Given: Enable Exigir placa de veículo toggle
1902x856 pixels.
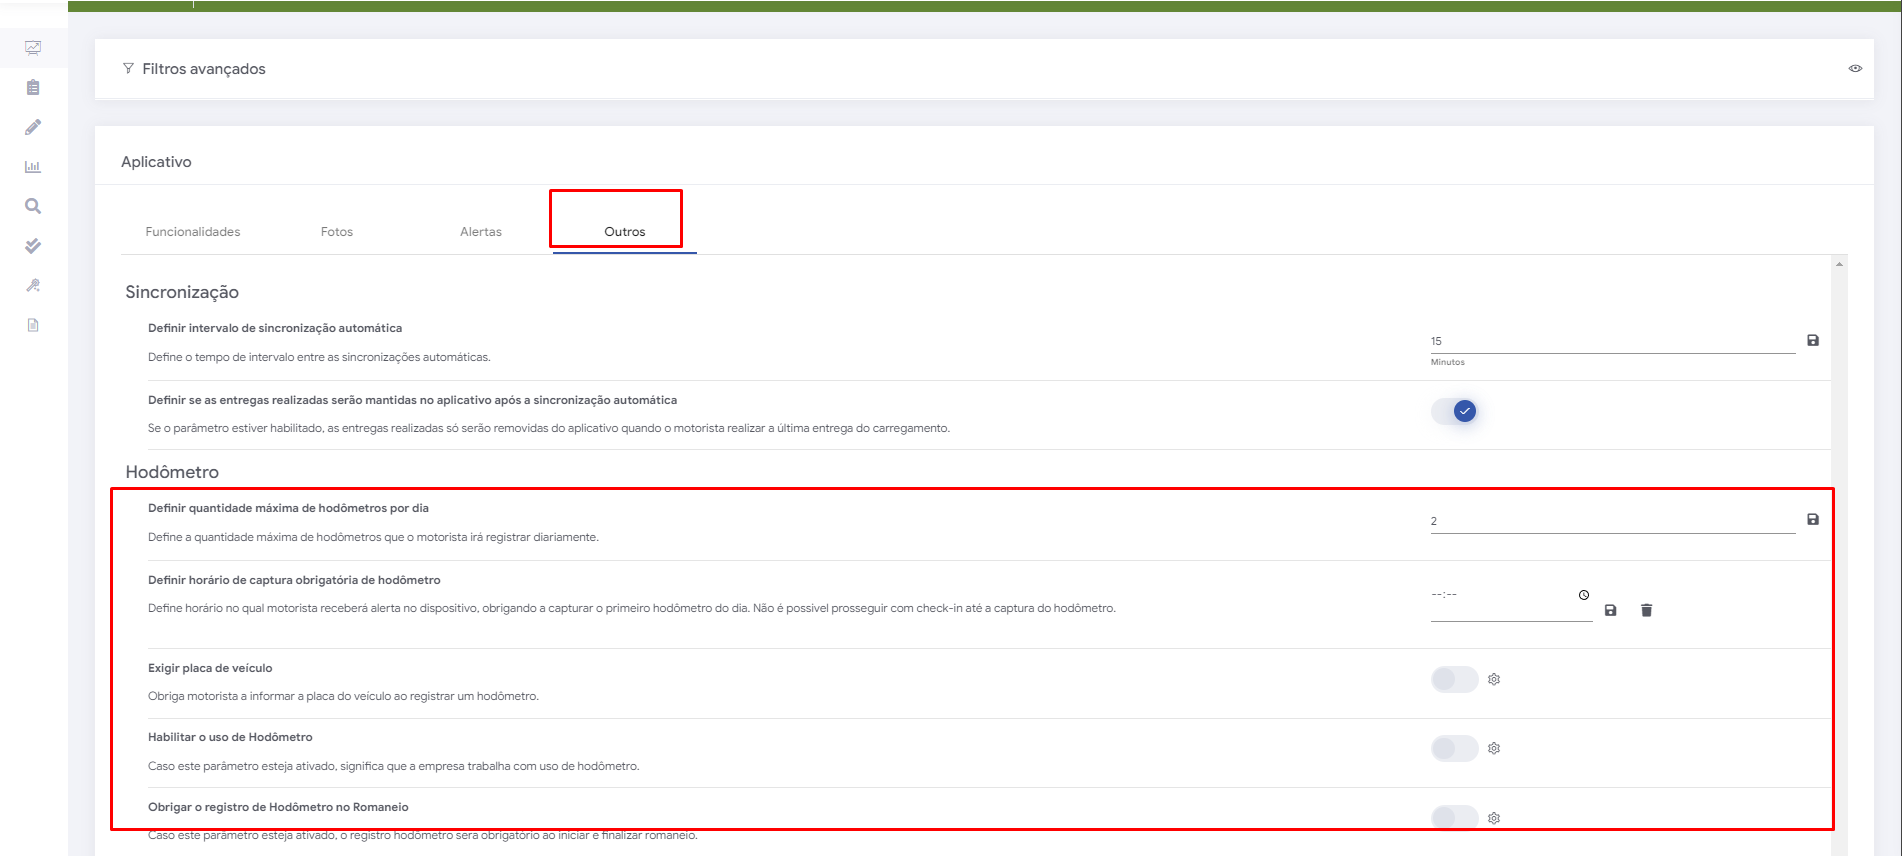Looking at the screenshot, I should click(x=1454, y=680).
